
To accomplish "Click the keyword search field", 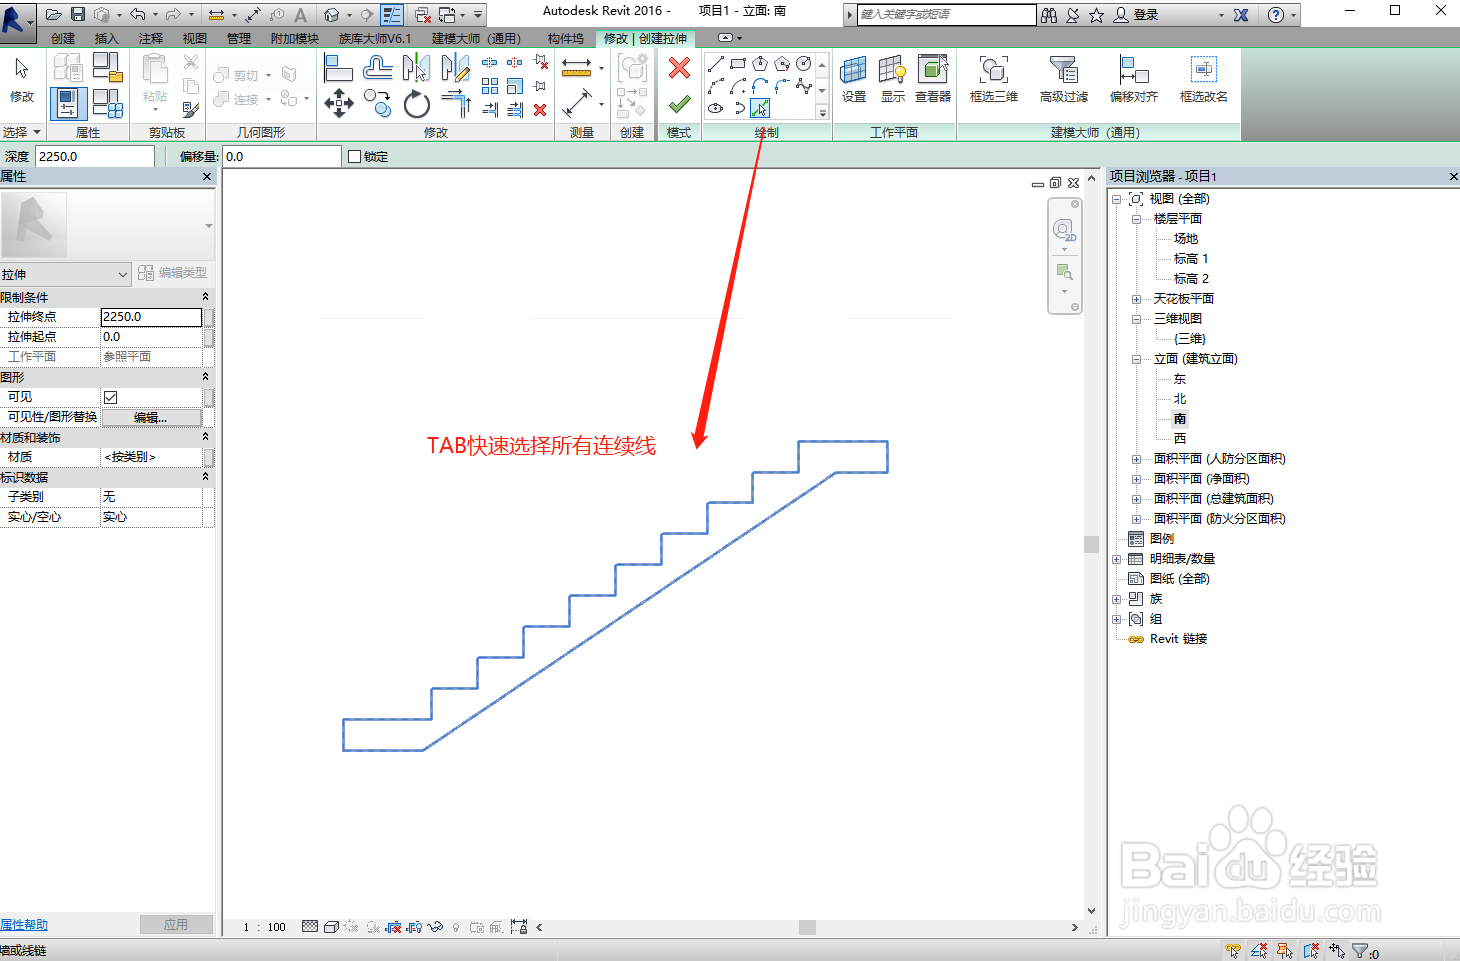I will (x=946, y=14).
